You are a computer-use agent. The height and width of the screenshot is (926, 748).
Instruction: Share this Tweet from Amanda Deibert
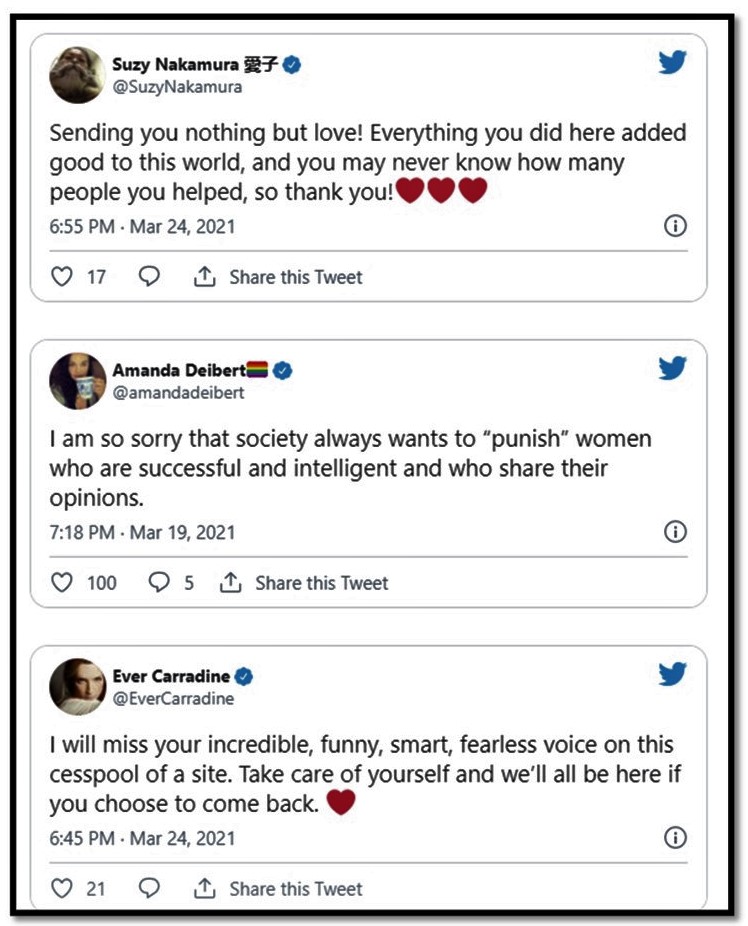click(x=305, y=583)
